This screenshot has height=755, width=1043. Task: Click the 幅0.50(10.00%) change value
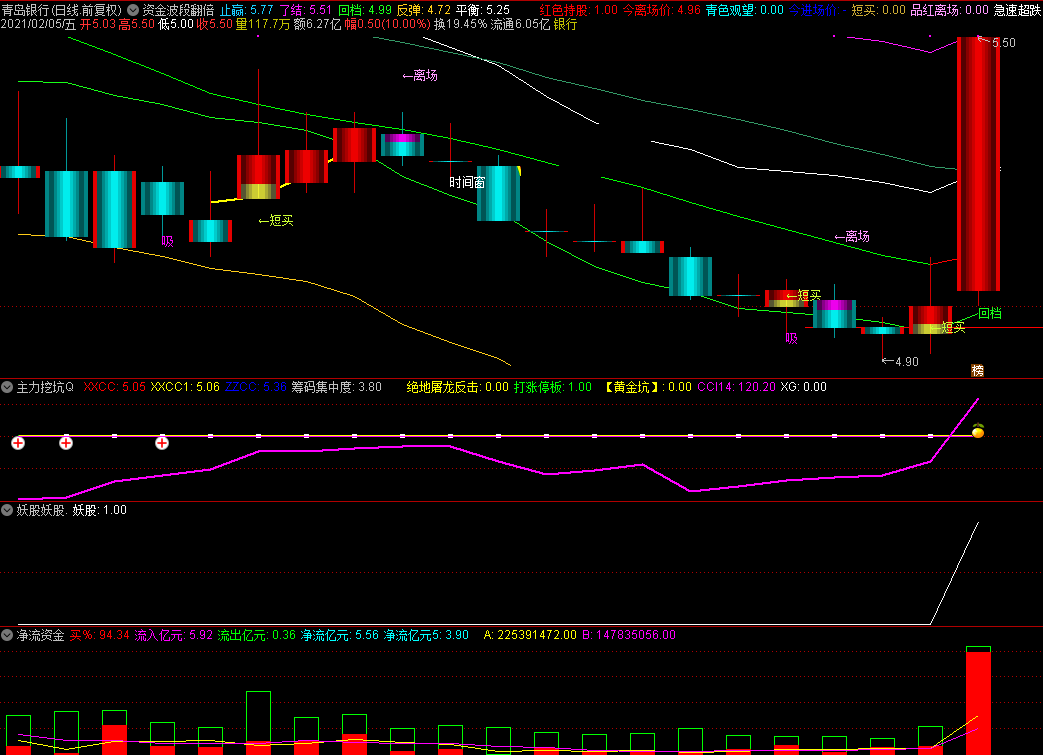tap(387, 24)
